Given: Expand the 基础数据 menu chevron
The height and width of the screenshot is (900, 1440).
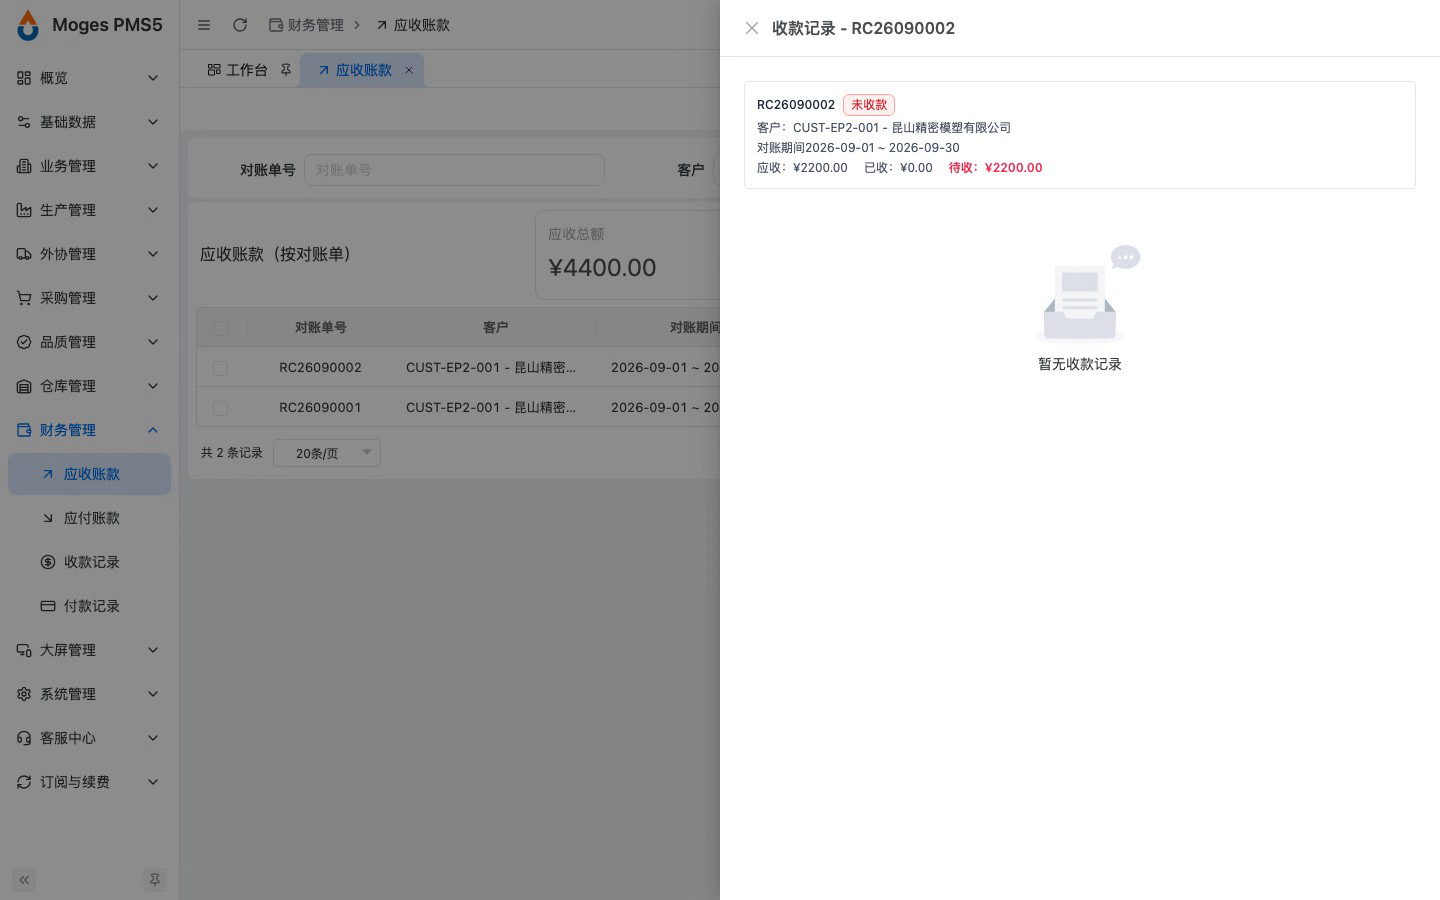Looking at the screenshot, I should [153, 122].
